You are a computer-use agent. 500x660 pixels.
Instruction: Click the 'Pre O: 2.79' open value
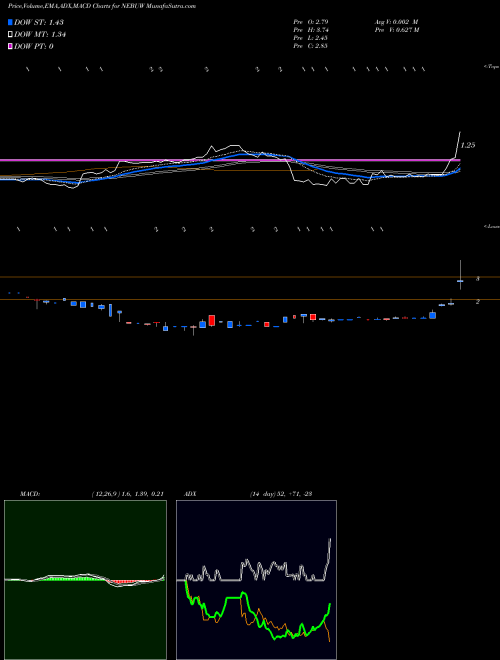[x=311, y=21]
